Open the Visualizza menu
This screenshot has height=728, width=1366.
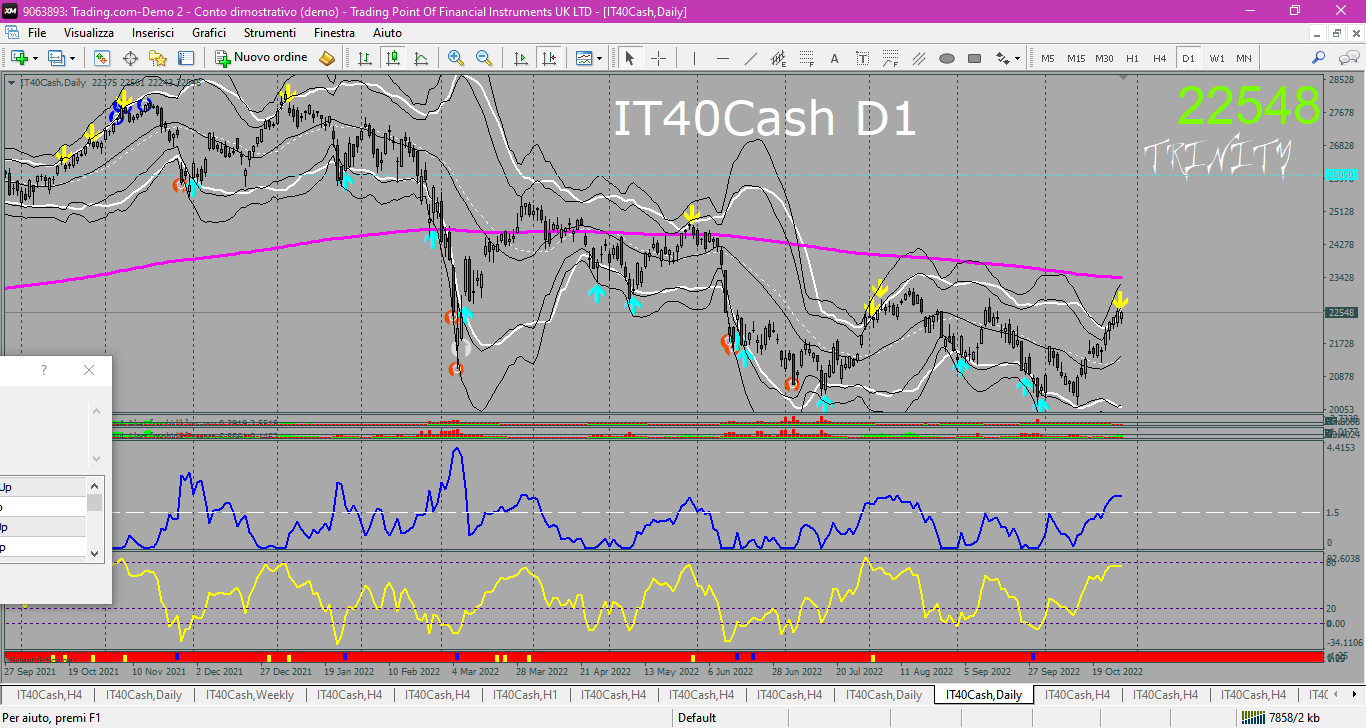89,33
